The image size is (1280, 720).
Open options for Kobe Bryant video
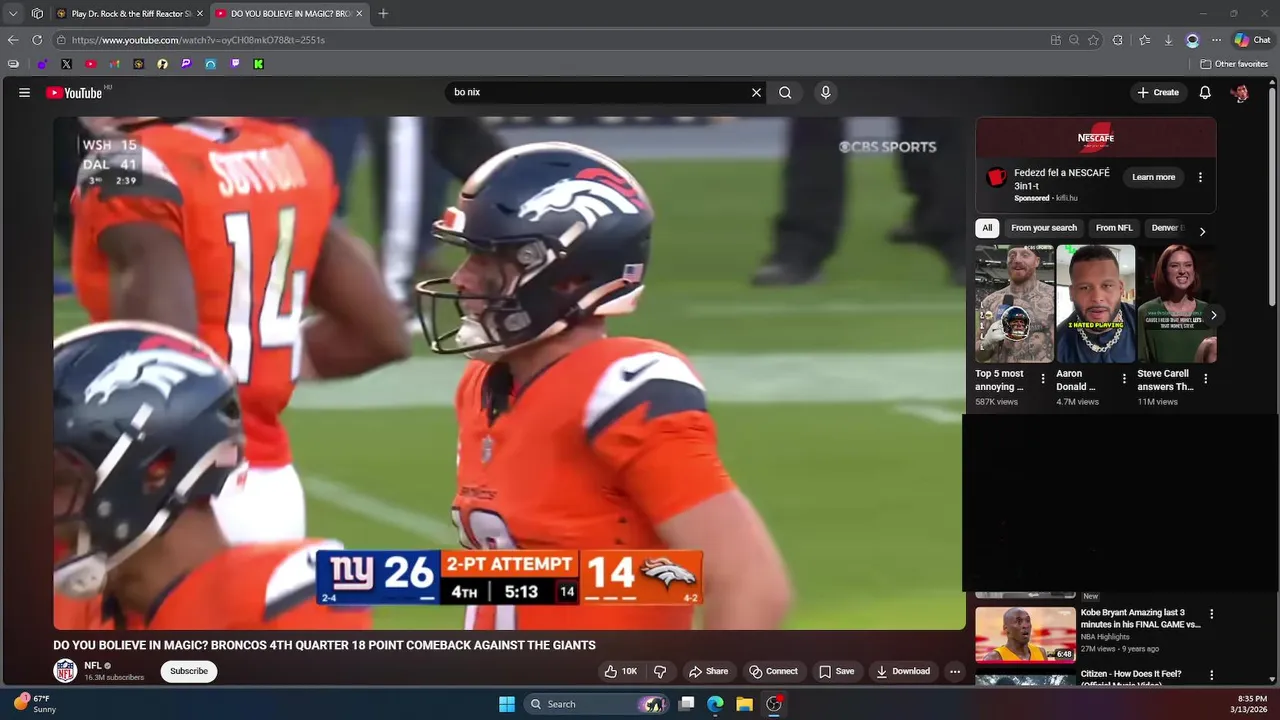pos(1211,614)
